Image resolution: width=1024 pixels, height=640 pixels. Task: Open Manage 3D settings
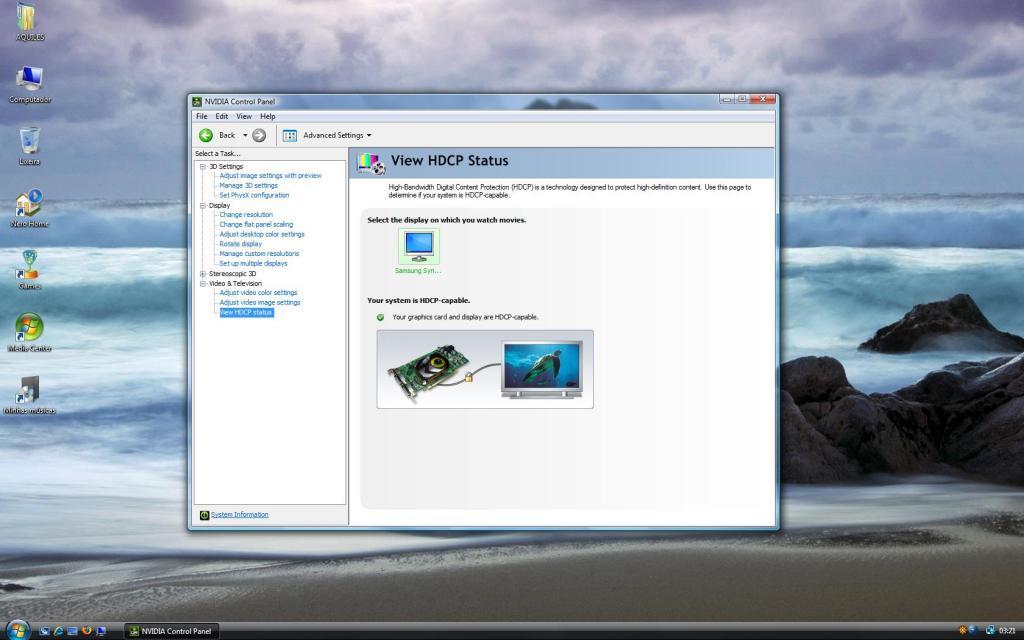(x=248, y=185)
